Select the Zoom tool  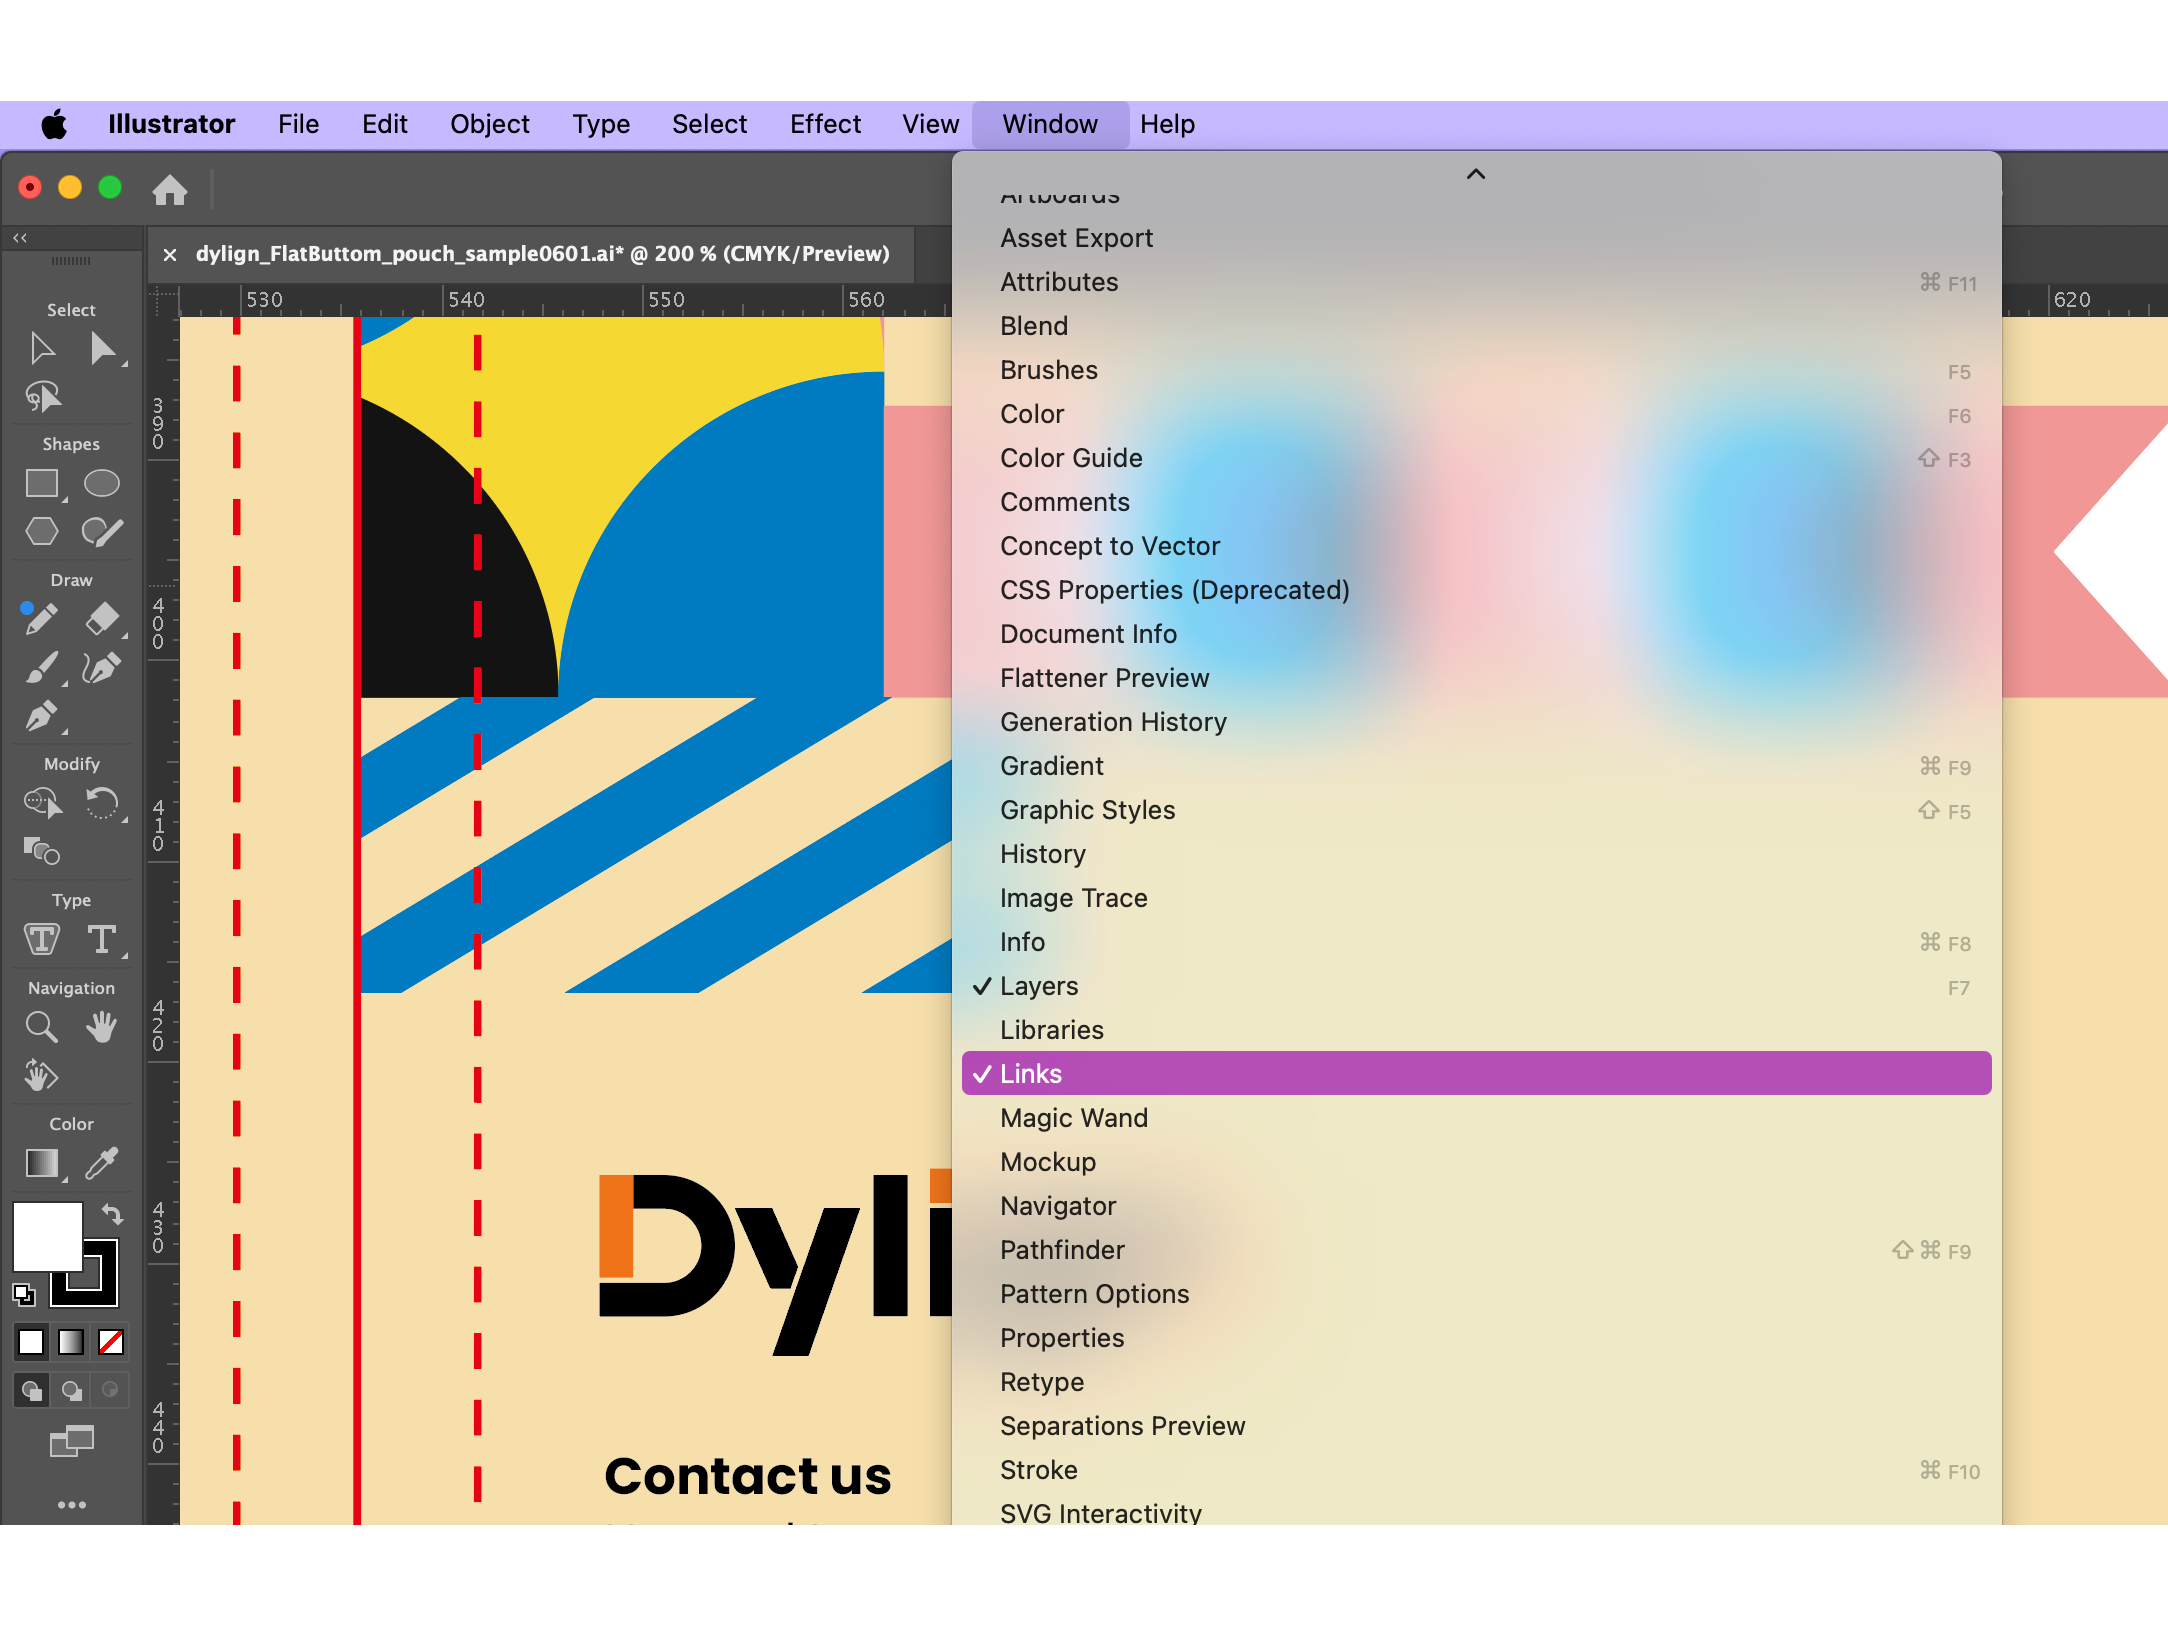[x=42, y=1027]
